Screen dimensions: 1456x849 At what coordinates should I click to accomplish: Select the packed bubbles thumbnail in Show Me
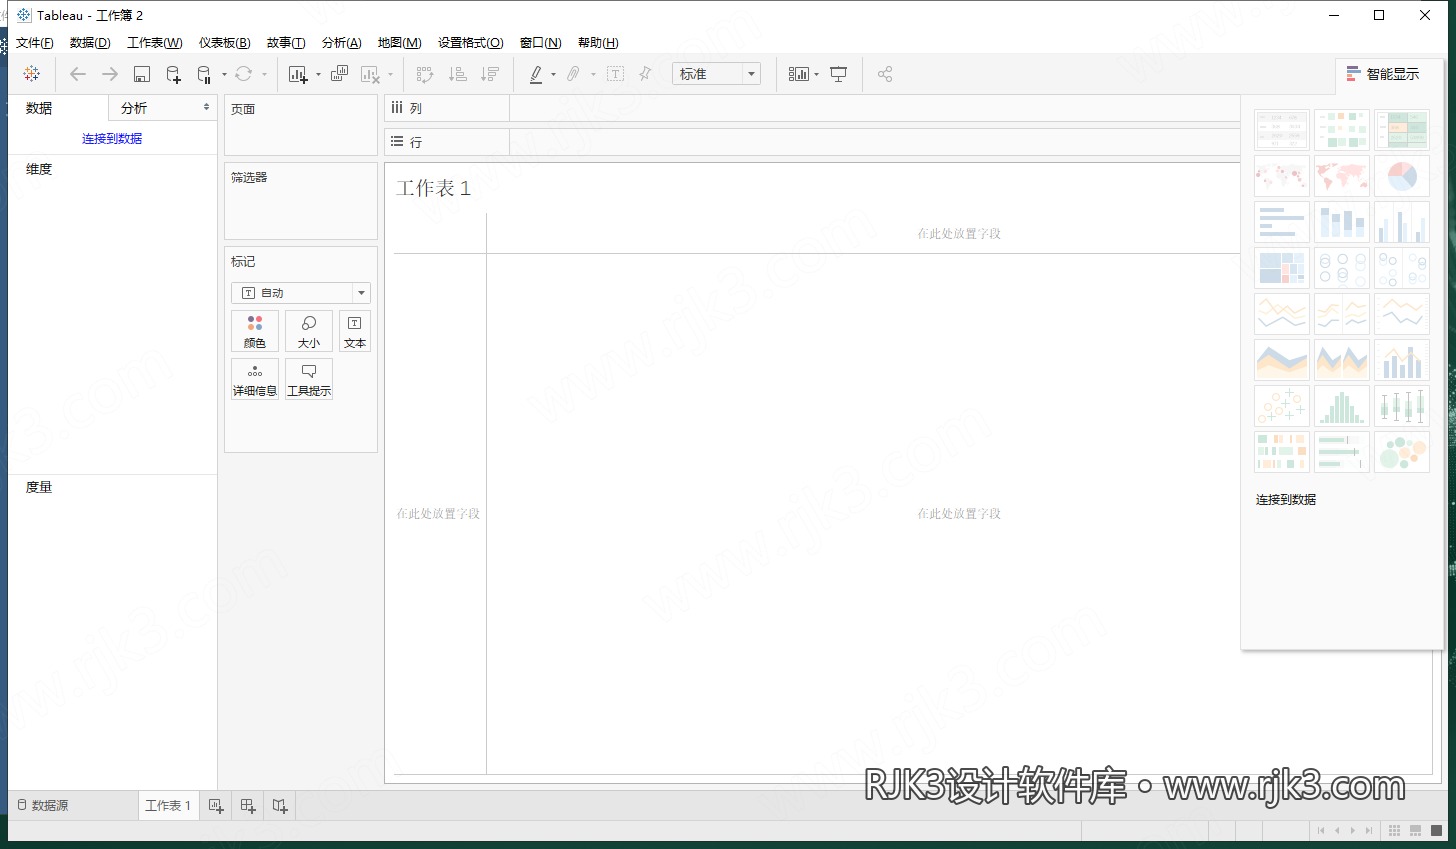1402,452
